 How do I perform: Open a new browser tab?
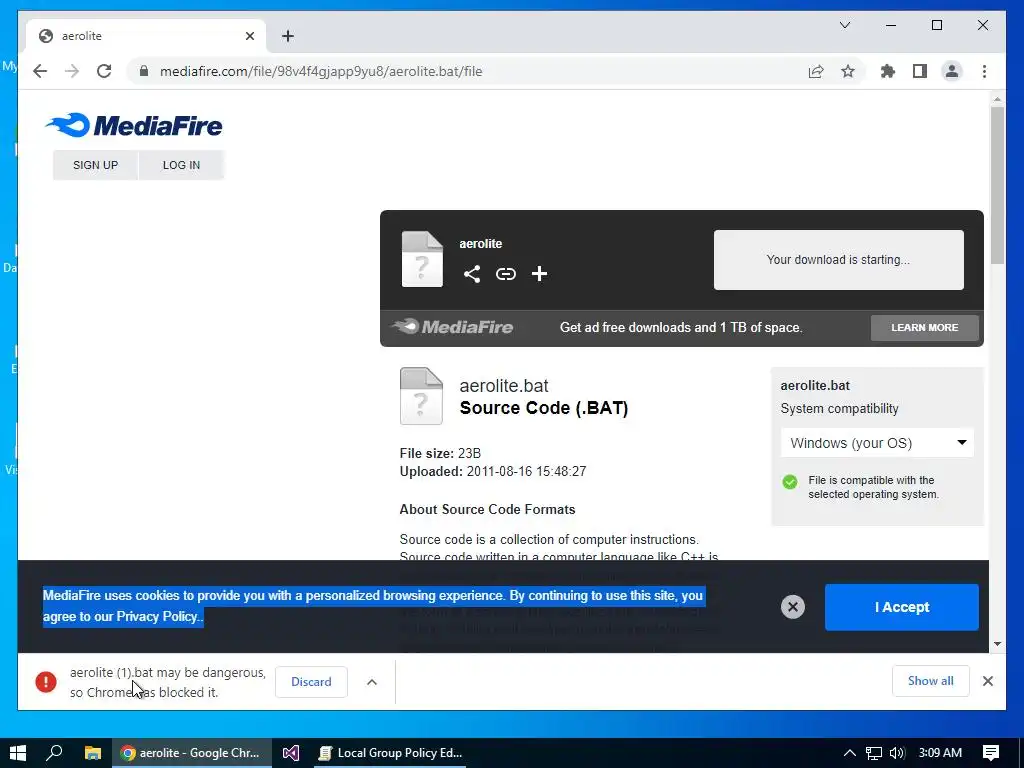point(288,36)
